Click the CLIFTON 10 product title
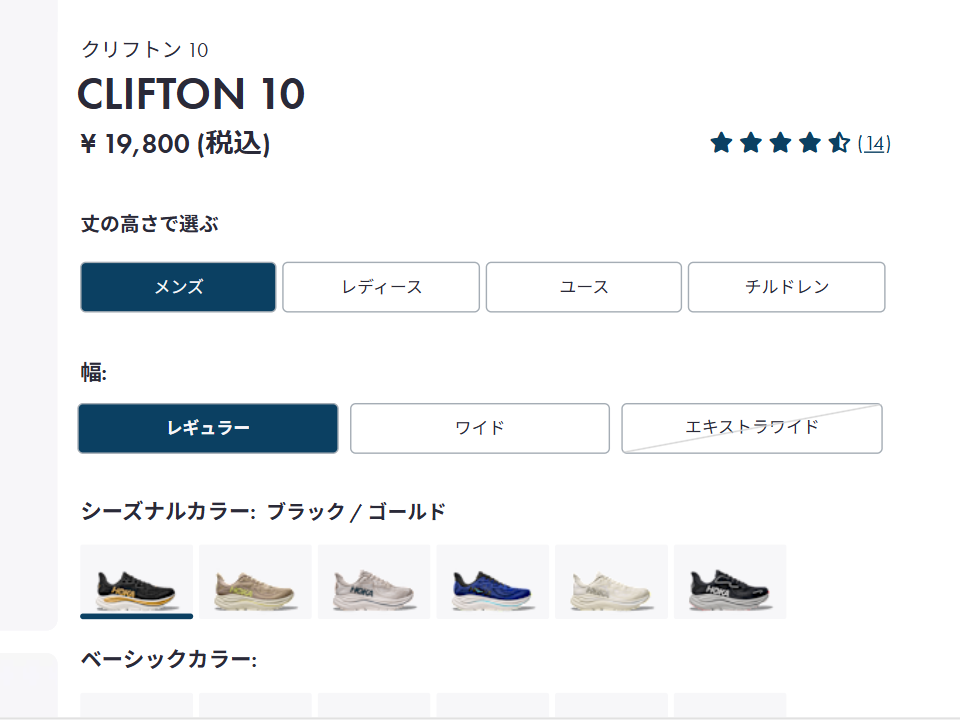960x720 pixels. coord(191,94)
